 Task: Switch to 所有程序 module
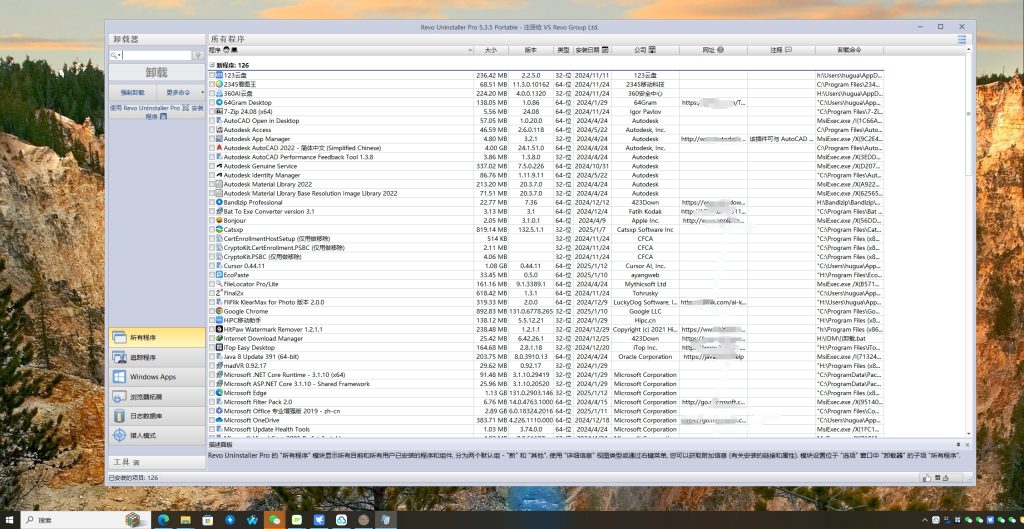(156, 338)
